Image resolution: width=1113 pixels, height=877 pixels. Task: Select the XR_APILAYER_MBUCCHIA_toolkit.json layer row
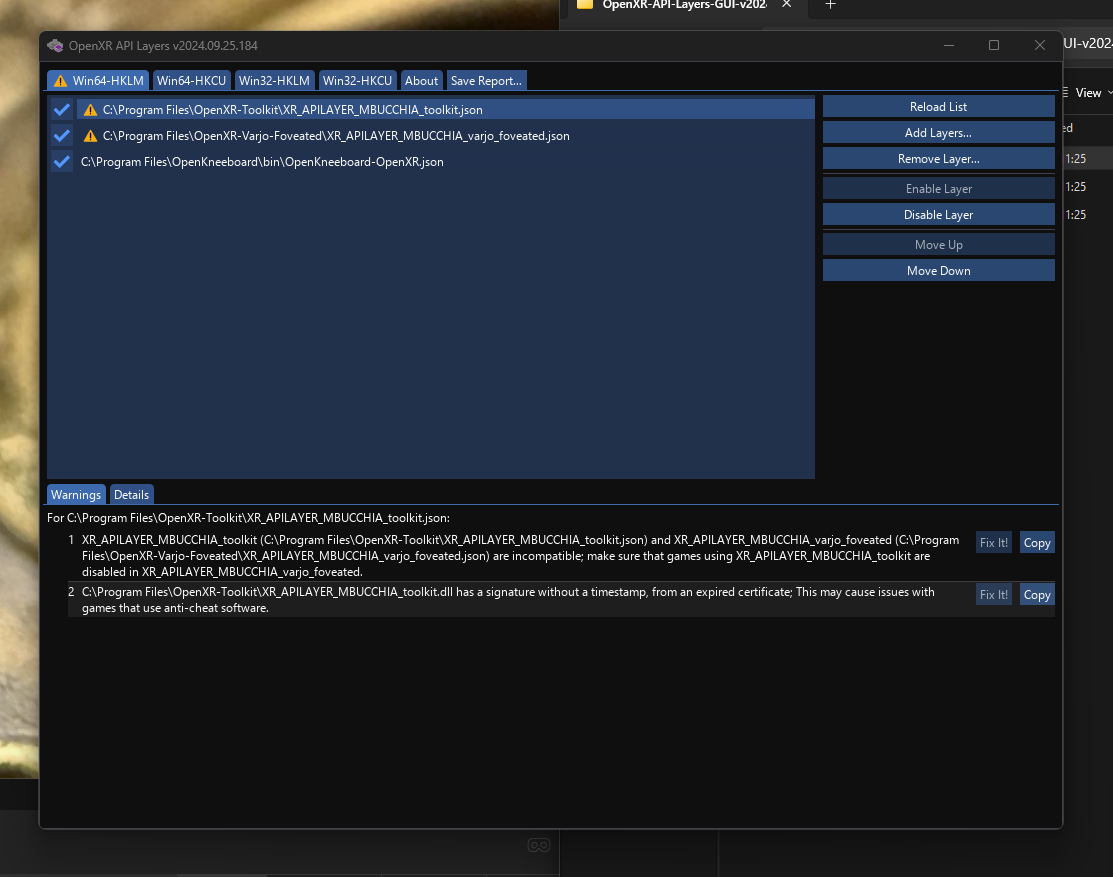tap(445, 109)
